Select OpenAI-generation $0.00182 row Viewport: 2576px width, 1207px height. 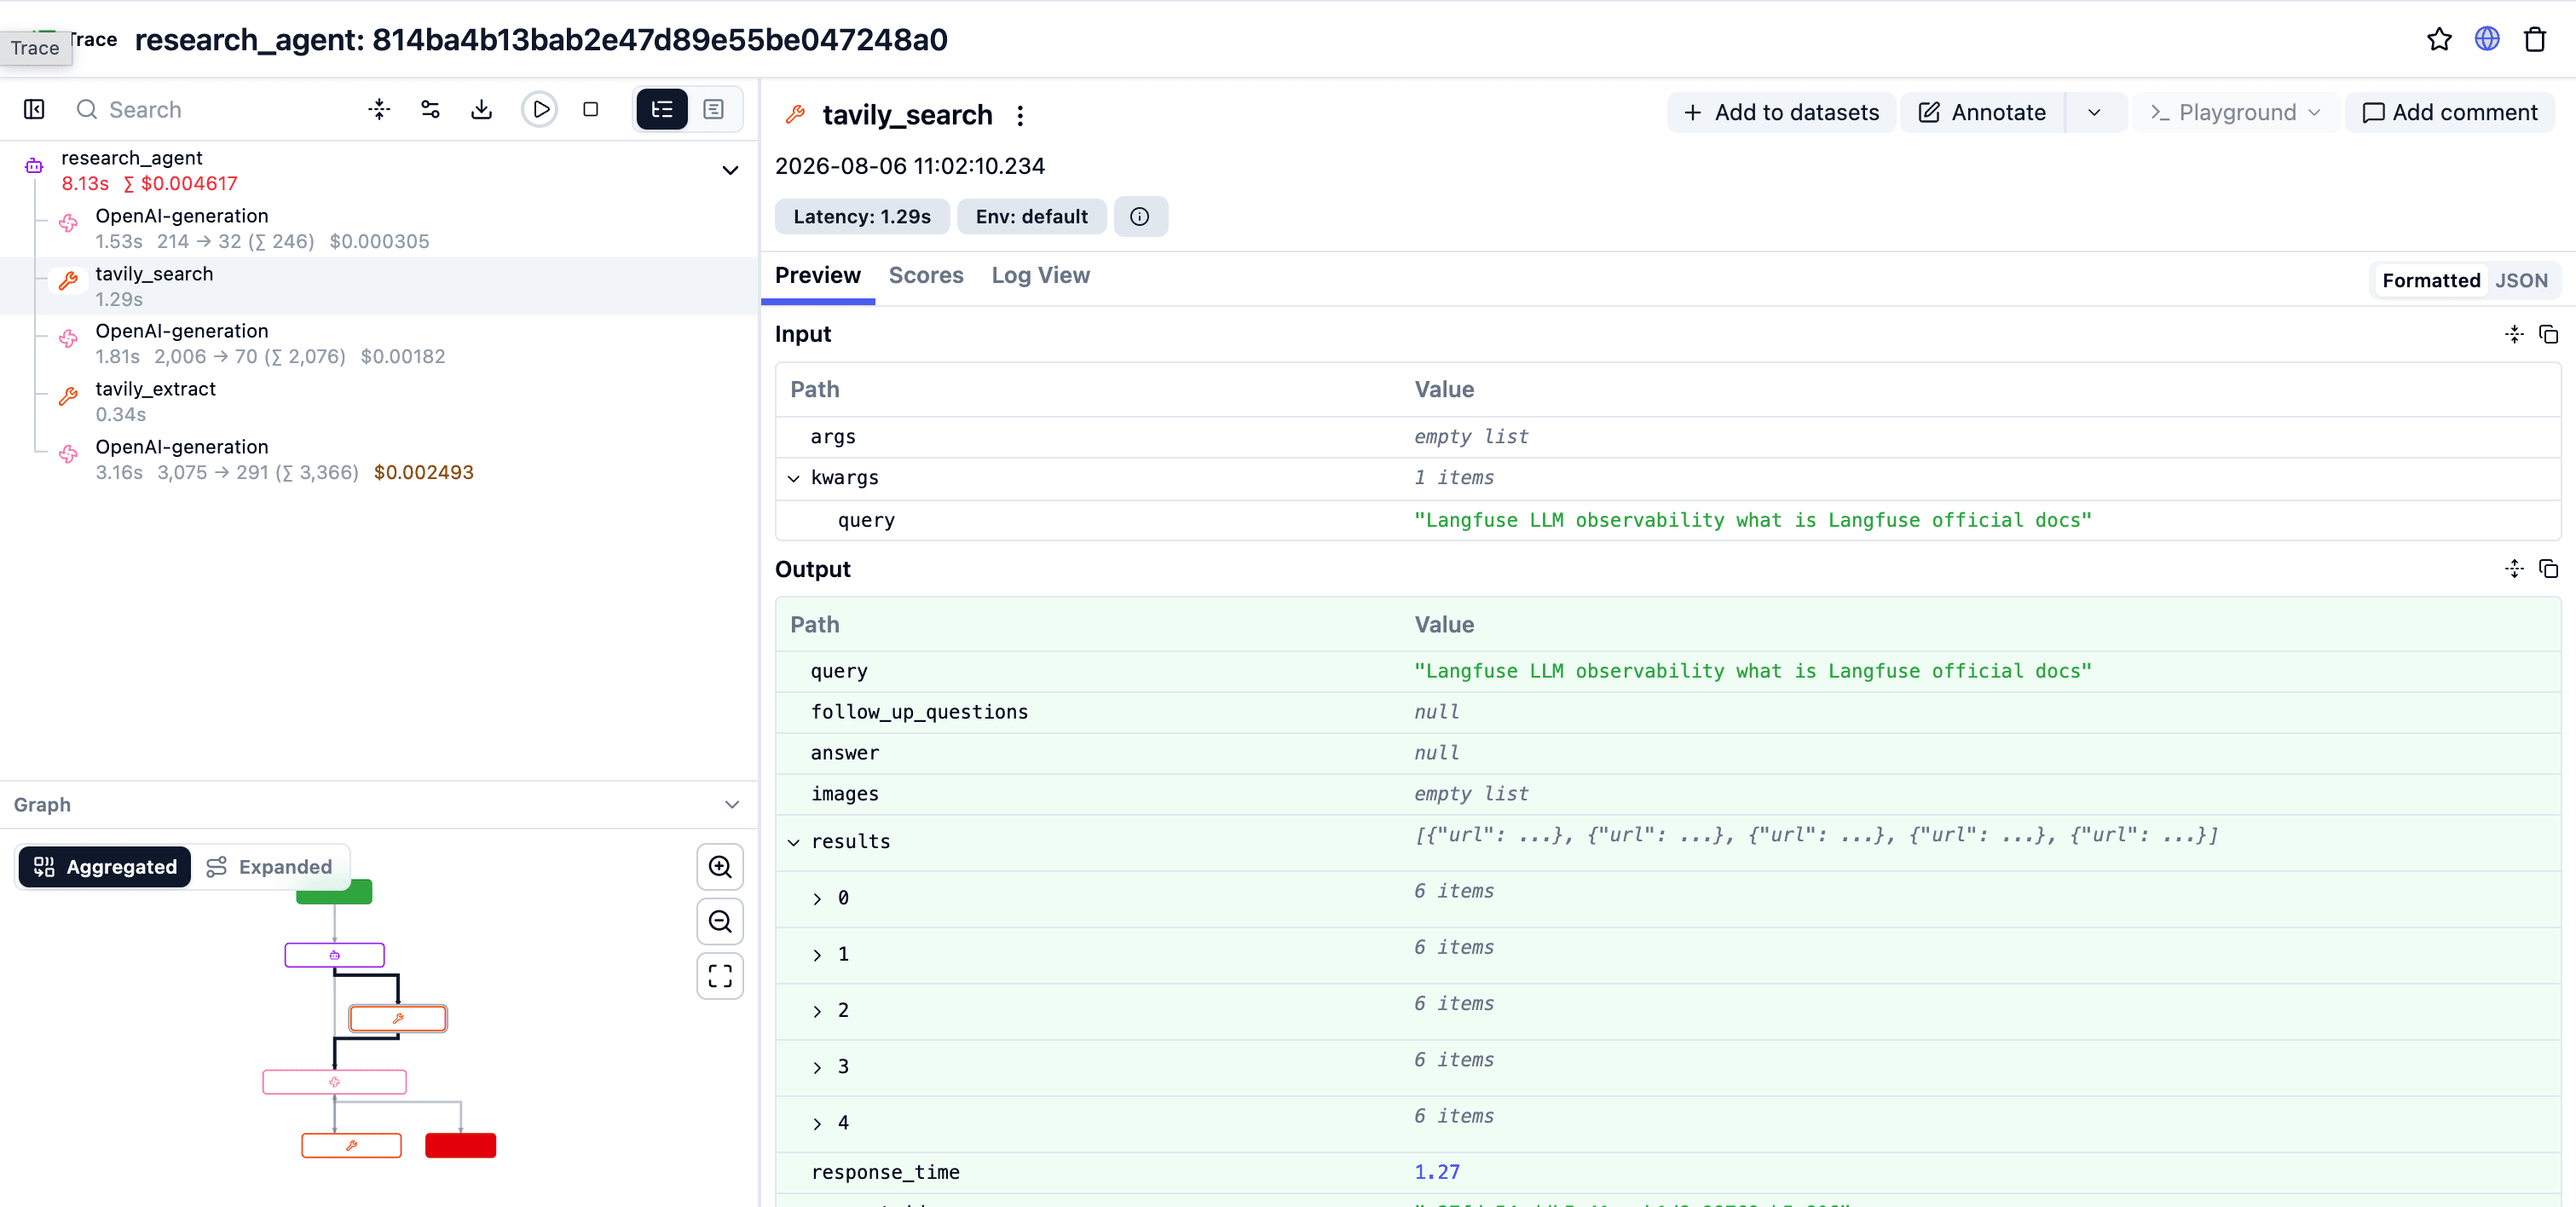pos(380,344)
